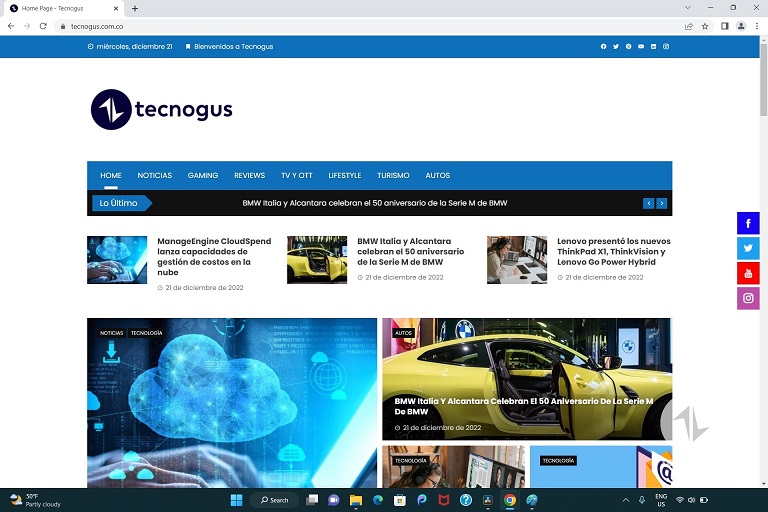Show next headline in Lo Último ticker
This screenshot has width=768, height=512.
tap(661, 203)
